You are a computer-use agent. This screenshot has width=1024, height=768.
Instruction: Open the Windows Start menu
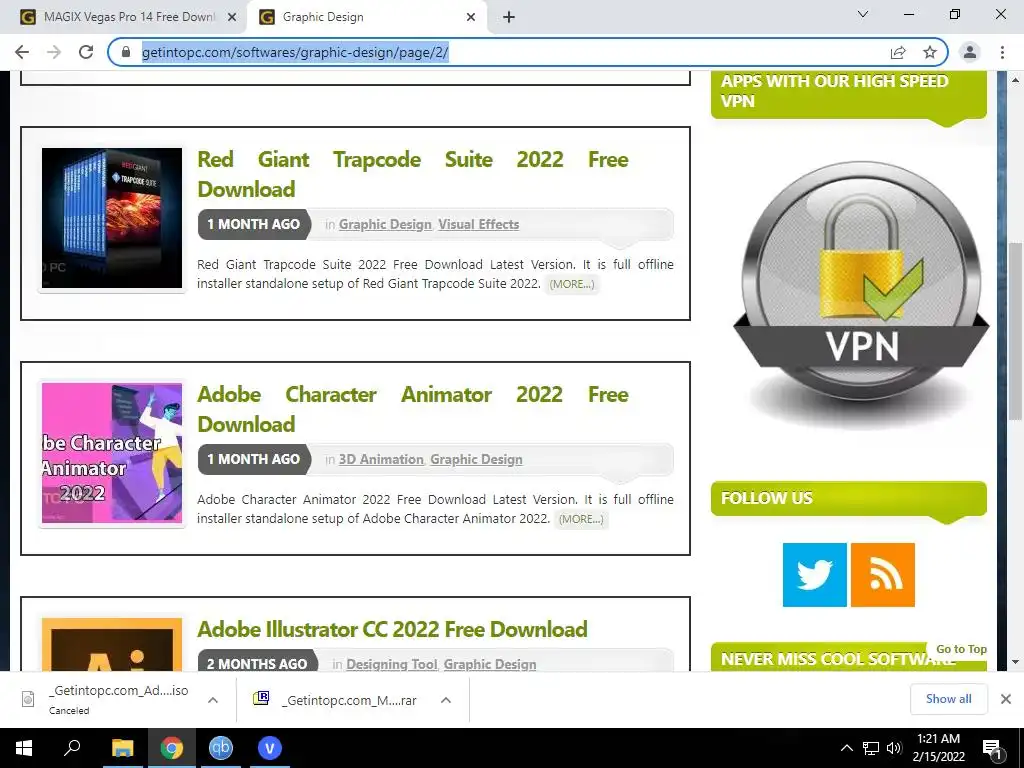[24, 748]
